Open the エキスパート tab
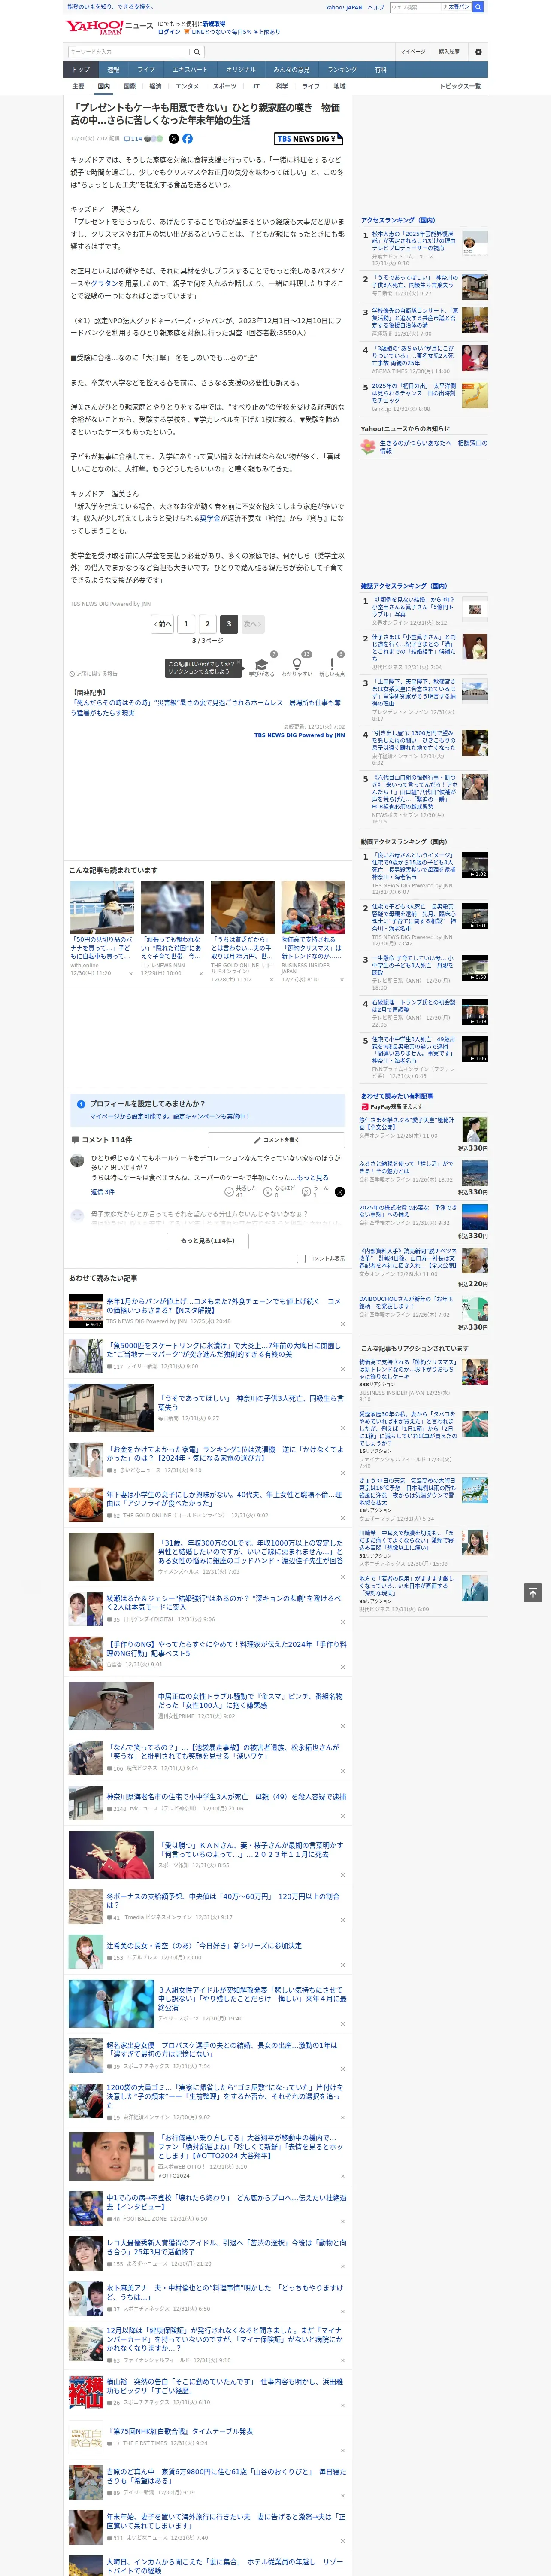551x2576 pixels. tap(190, 70)
